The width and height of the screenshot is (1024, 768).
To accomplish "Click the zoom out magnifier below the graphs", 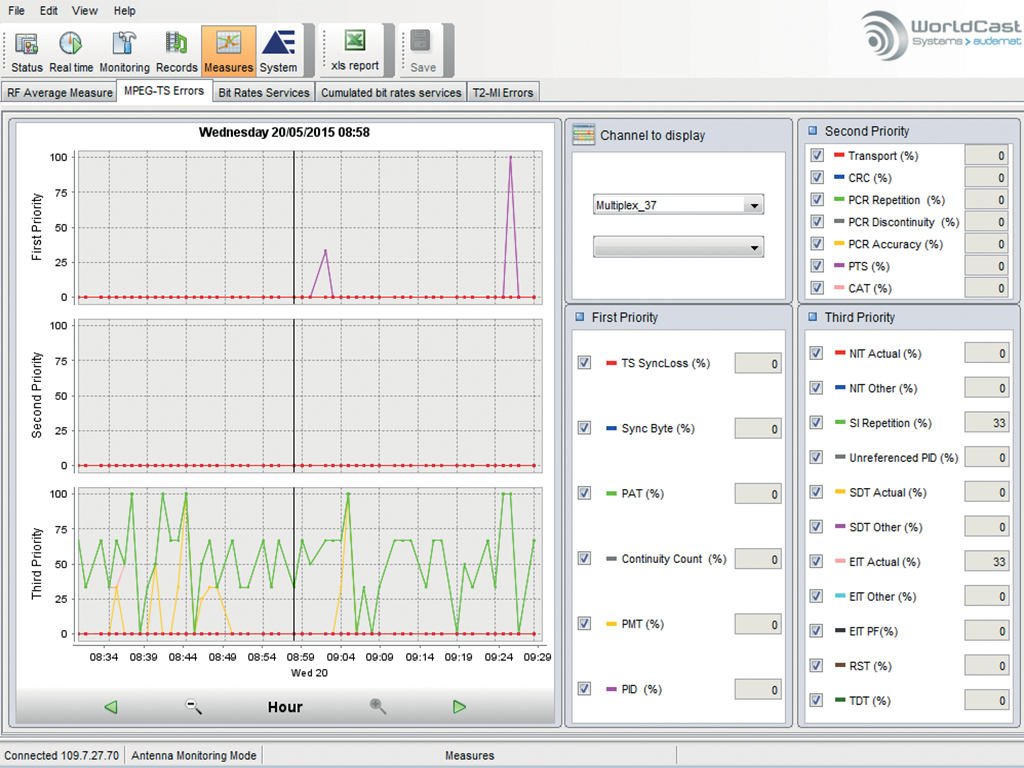I will click(x=193, y=707).
